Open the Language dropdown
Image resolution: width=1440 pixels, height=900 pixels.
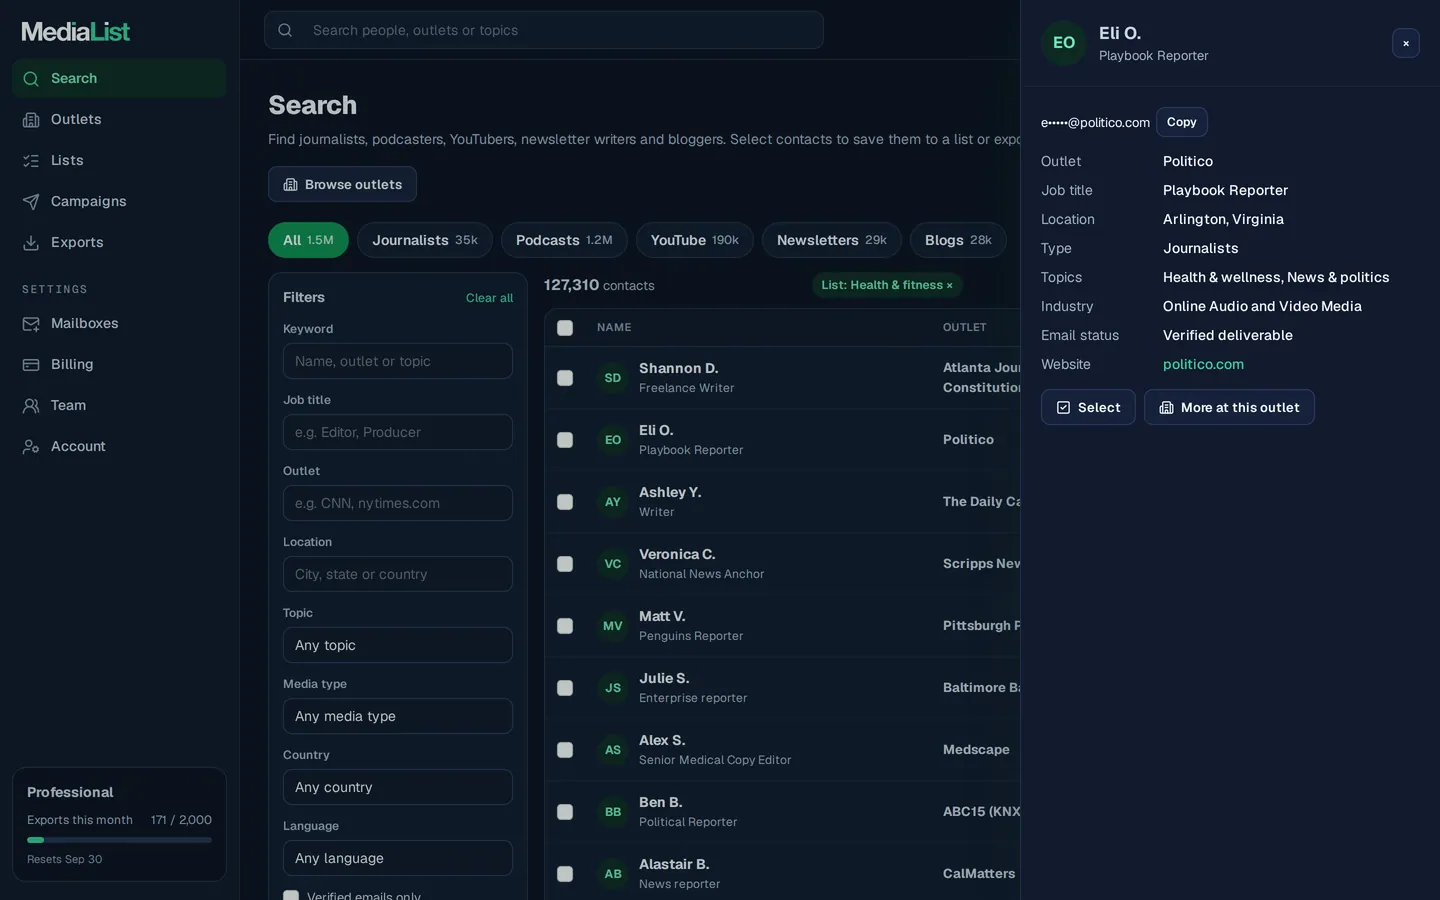(398, 858)
